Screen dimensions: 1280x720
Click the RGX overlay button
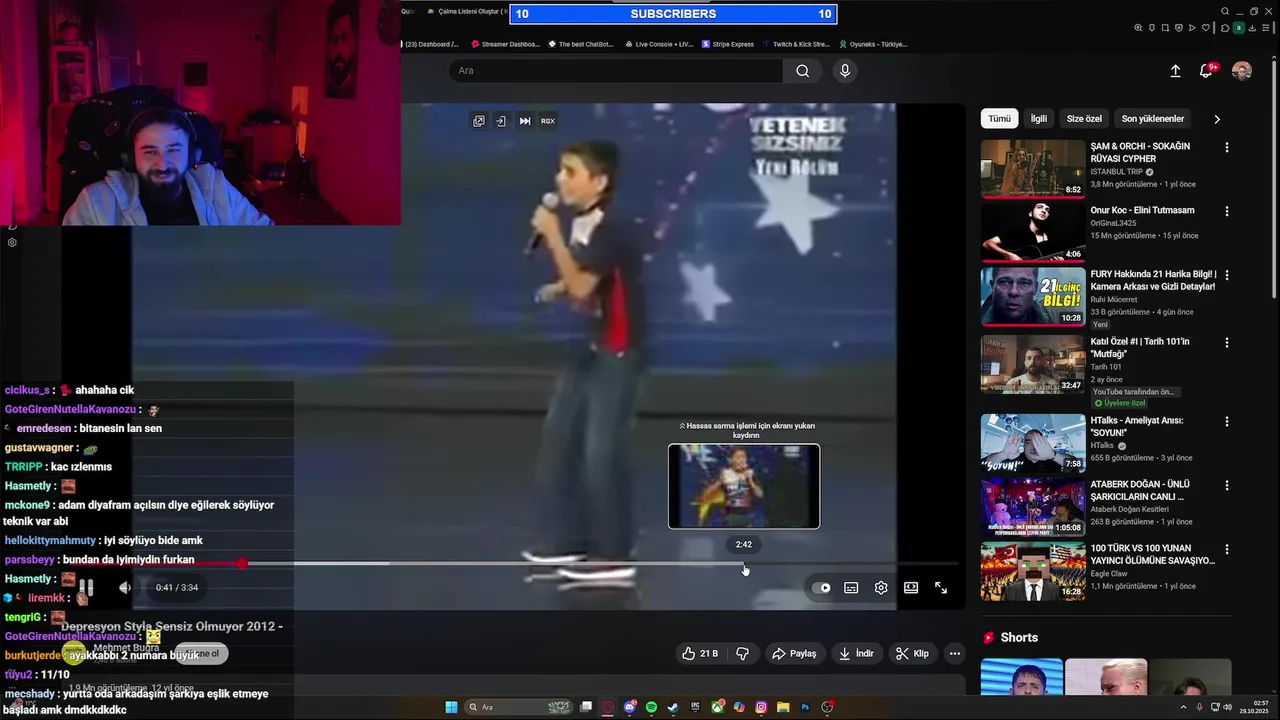point(548,121)
